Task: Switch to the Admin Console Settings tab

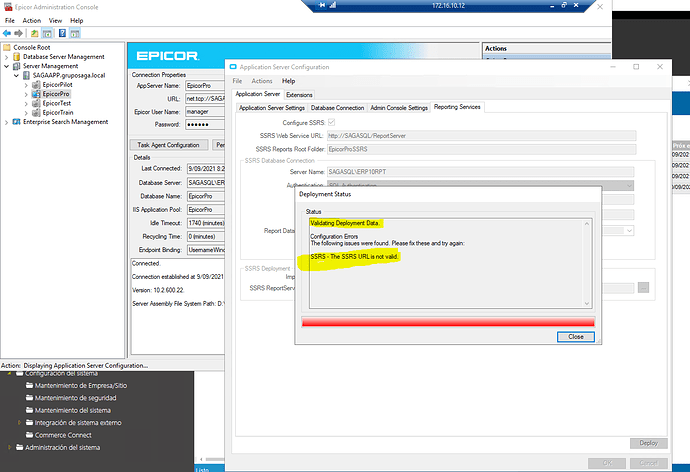Action: (x=399, y=108)
